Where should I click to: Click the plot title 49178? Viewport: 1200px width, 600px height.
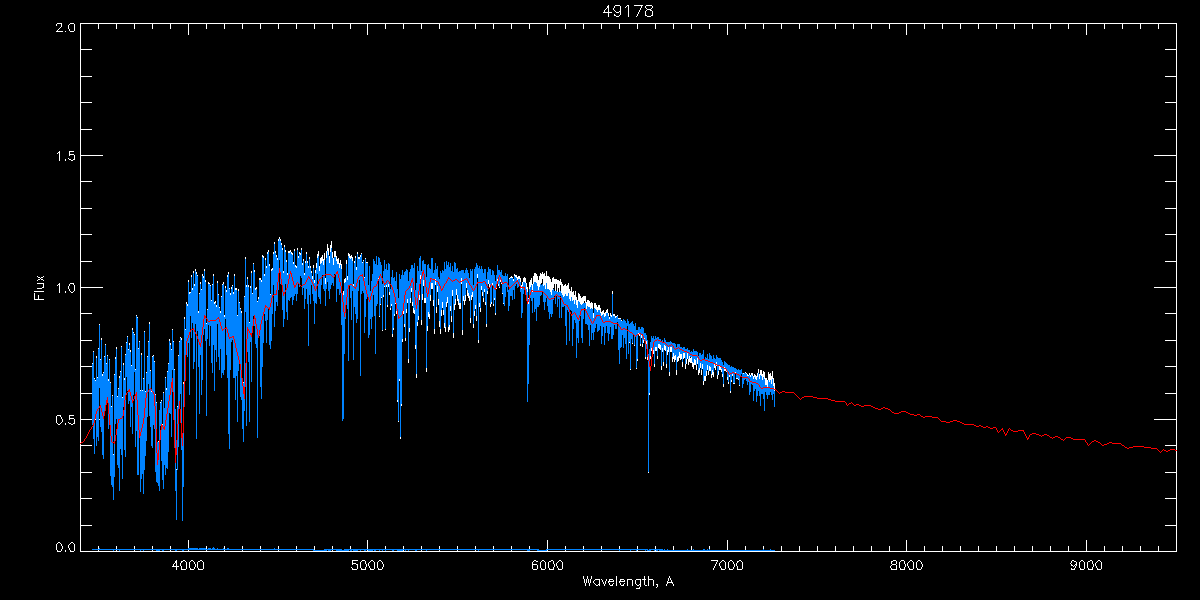(629, 11)
